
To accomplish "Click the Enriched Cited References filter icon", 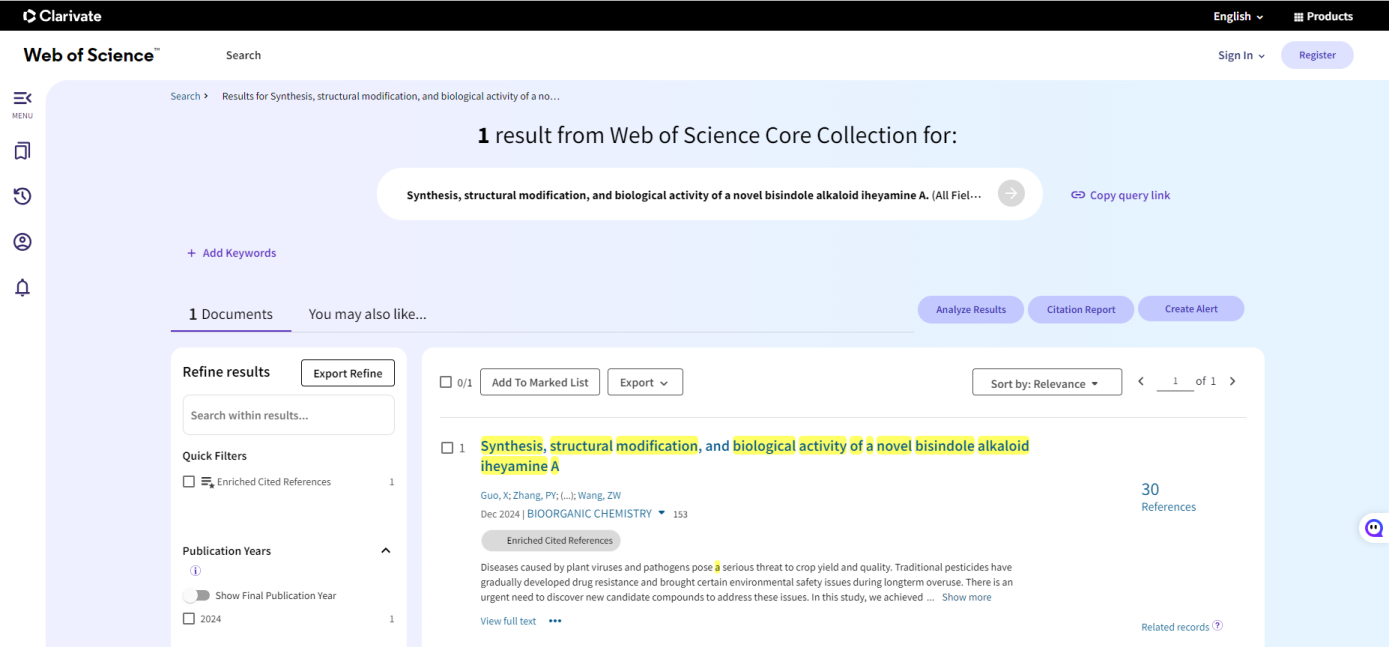I will pos(208,482).
